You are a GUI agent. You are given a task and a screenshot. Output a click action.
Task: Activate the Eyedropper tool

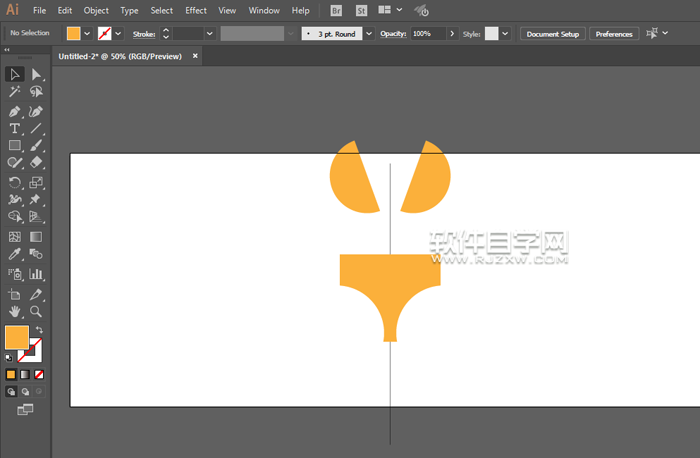(15, 255)
